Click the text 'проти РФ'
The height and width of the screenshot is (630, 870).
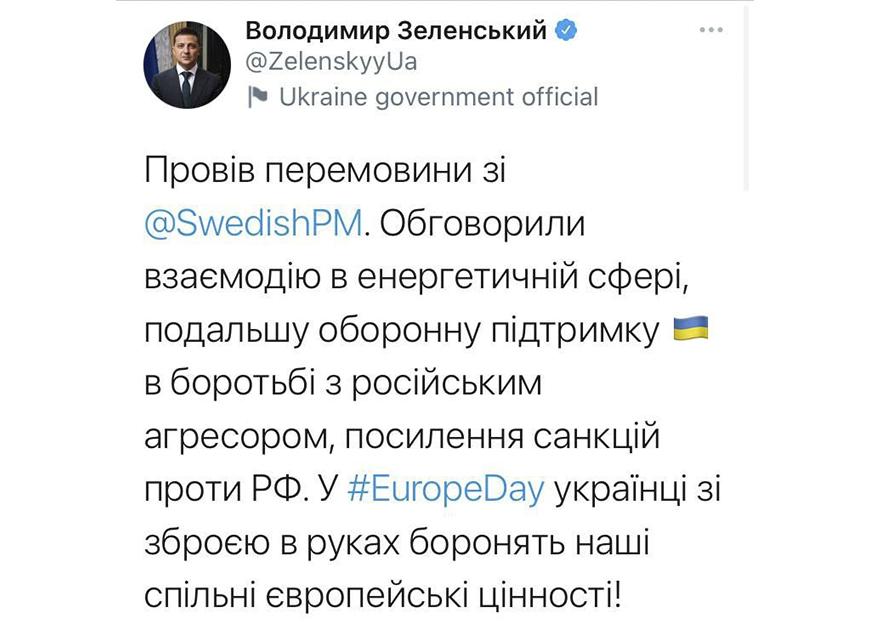tap(222, 491)
